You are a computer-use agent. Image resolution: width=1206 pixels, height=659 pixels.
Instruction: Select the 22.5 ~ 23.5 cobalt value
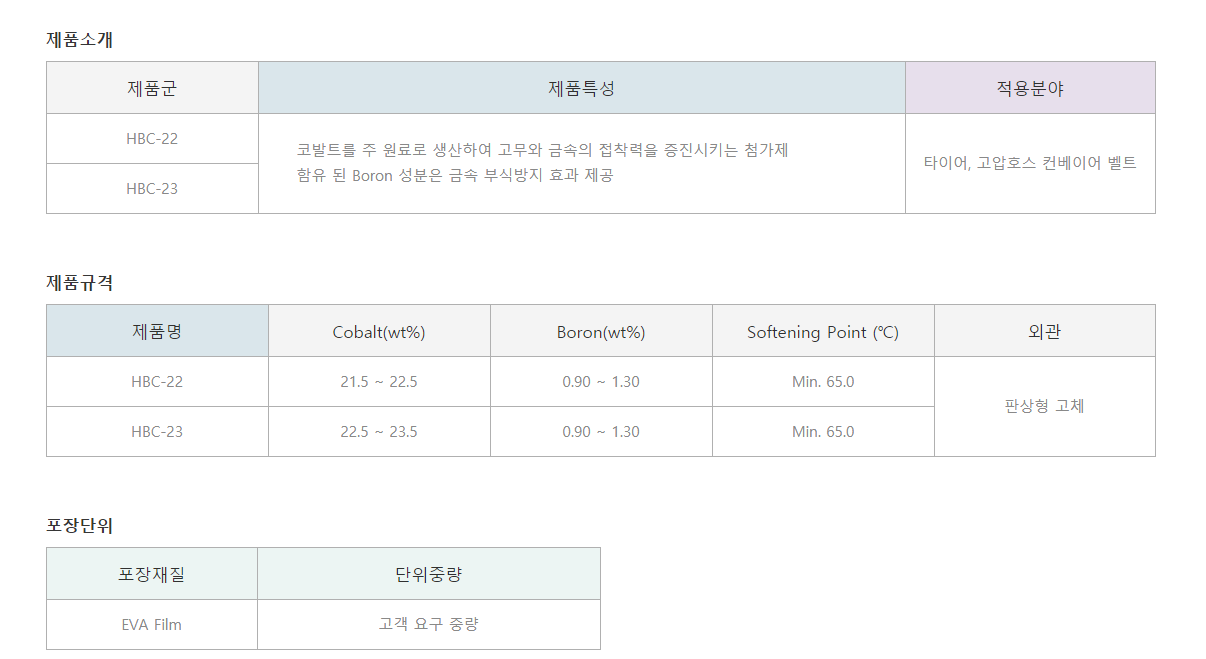click(x=379, y=432)
